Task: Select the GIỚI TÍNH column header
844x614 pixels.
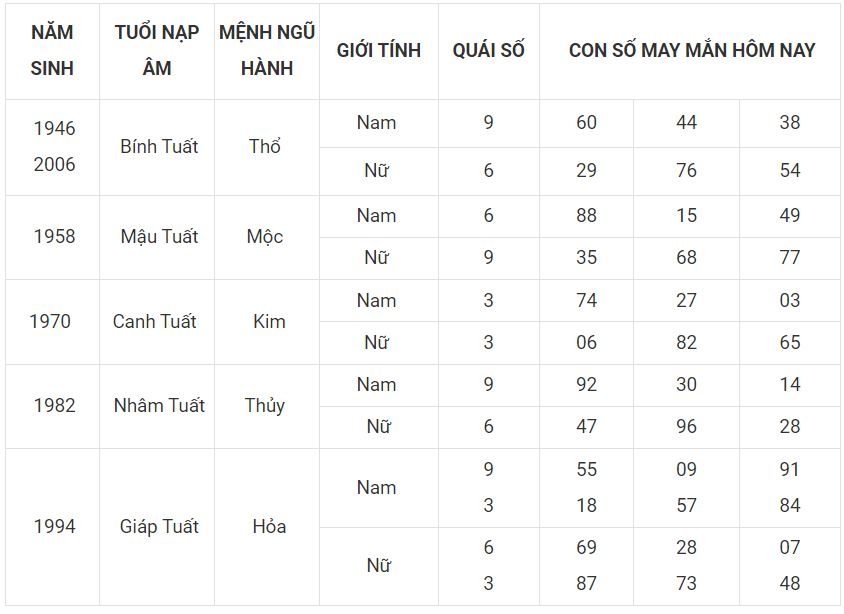Action: coord(378,50)
